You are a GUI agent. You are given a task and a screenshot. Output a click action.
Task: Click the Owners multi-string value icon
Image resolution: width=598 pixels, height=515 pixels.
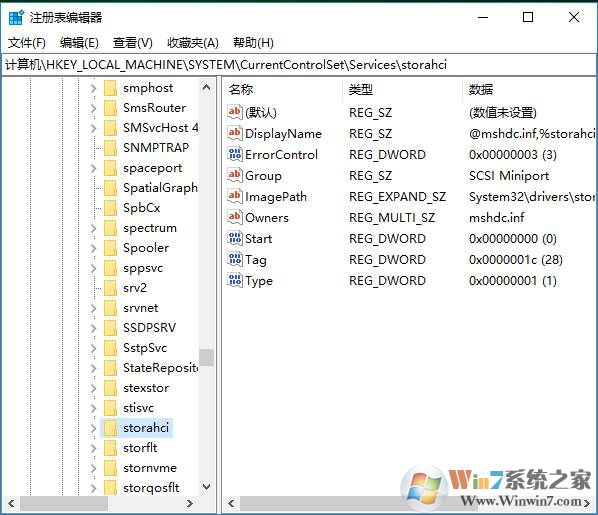(235, 217)
